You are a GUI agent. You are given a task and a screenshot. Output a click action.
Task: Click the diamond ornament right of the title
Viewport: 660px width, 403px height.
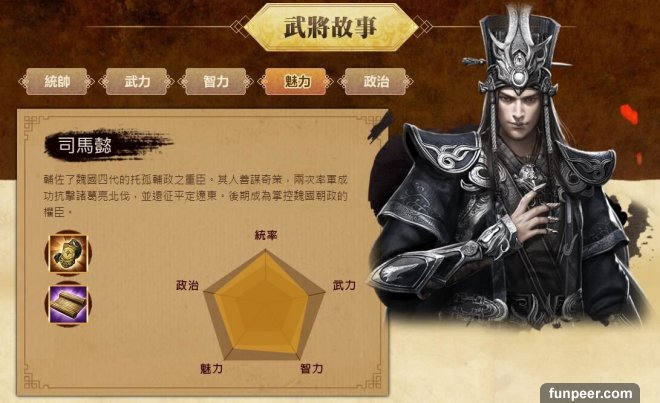pyautogui.click(x=423, y=27)
